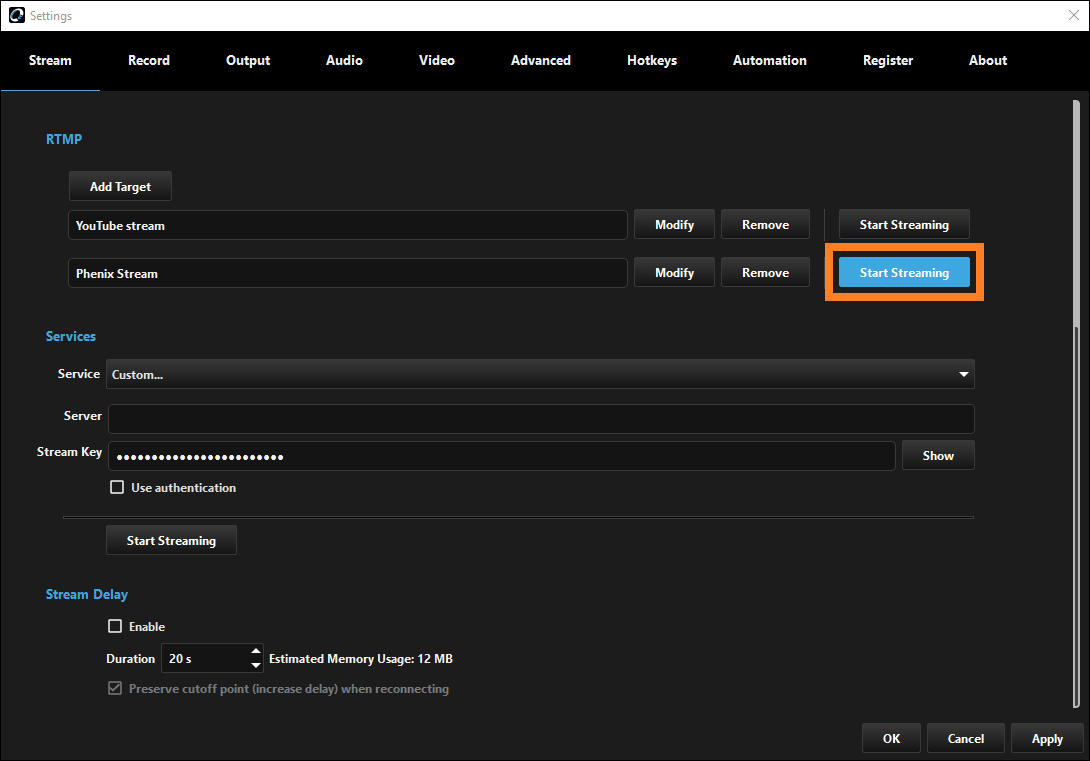Switch to the Record tab
The image size is (1090, 761).
click(x=148, y=60)
